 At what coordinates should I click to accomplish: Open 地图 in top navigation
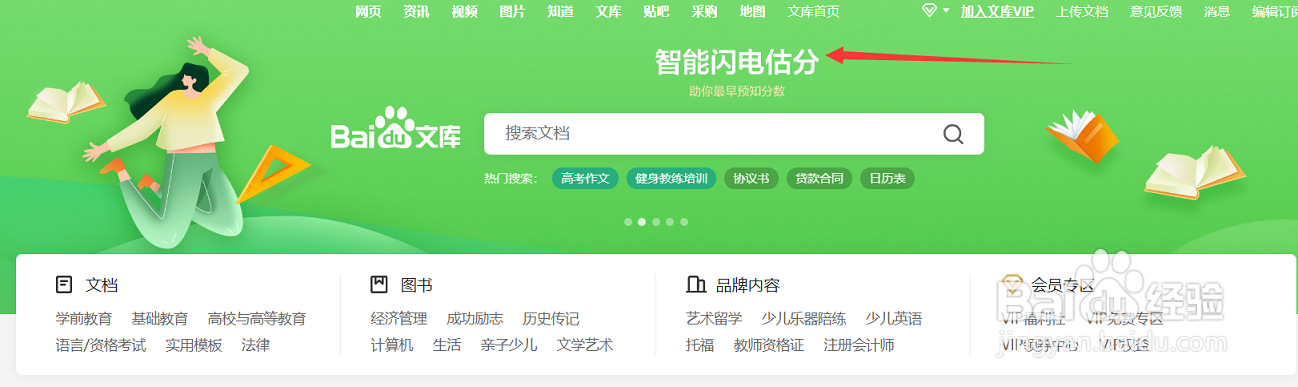pyautogui.click(x=752, y=12)
